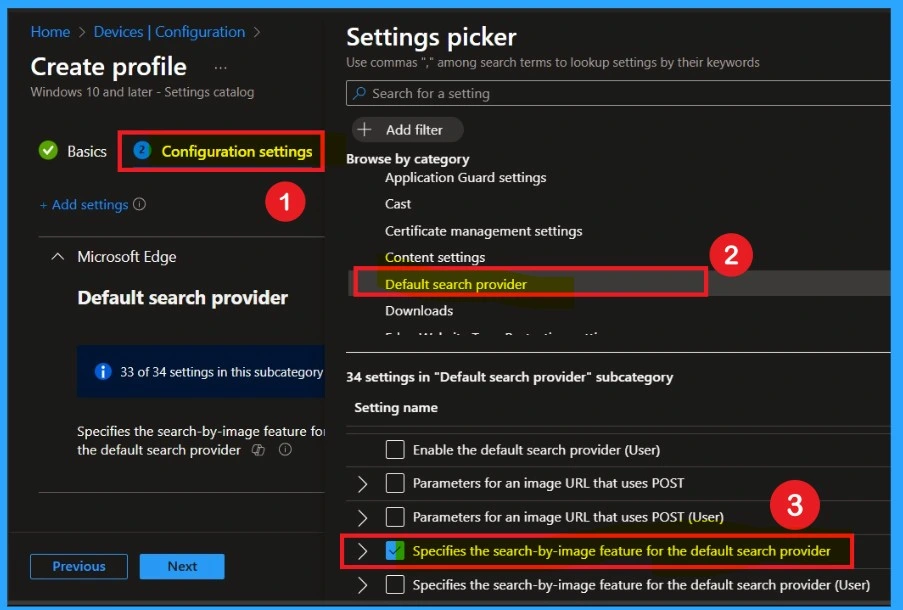Image resolution: width=903 pixels, height=610 pixels.
Task: Select the Downloads category
Action: [419, 310]
